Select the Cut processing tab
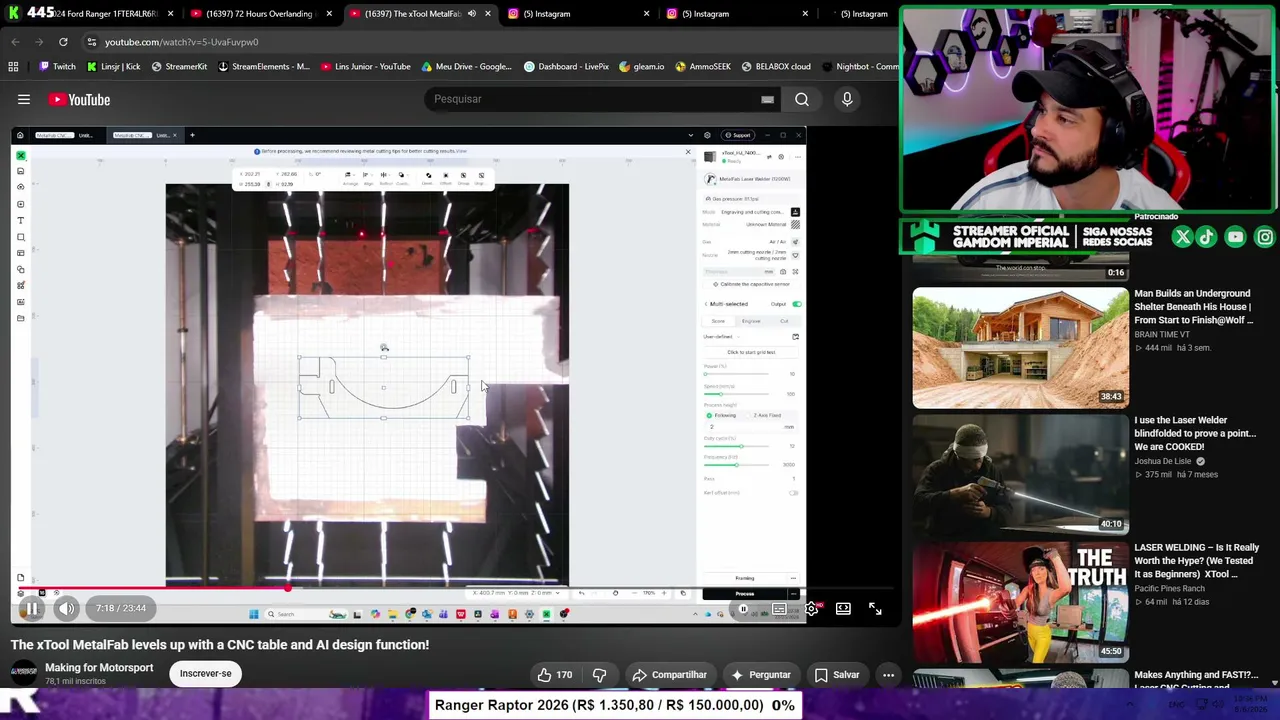This screenshot has width=1280, height=720. [x=784, y=321]
